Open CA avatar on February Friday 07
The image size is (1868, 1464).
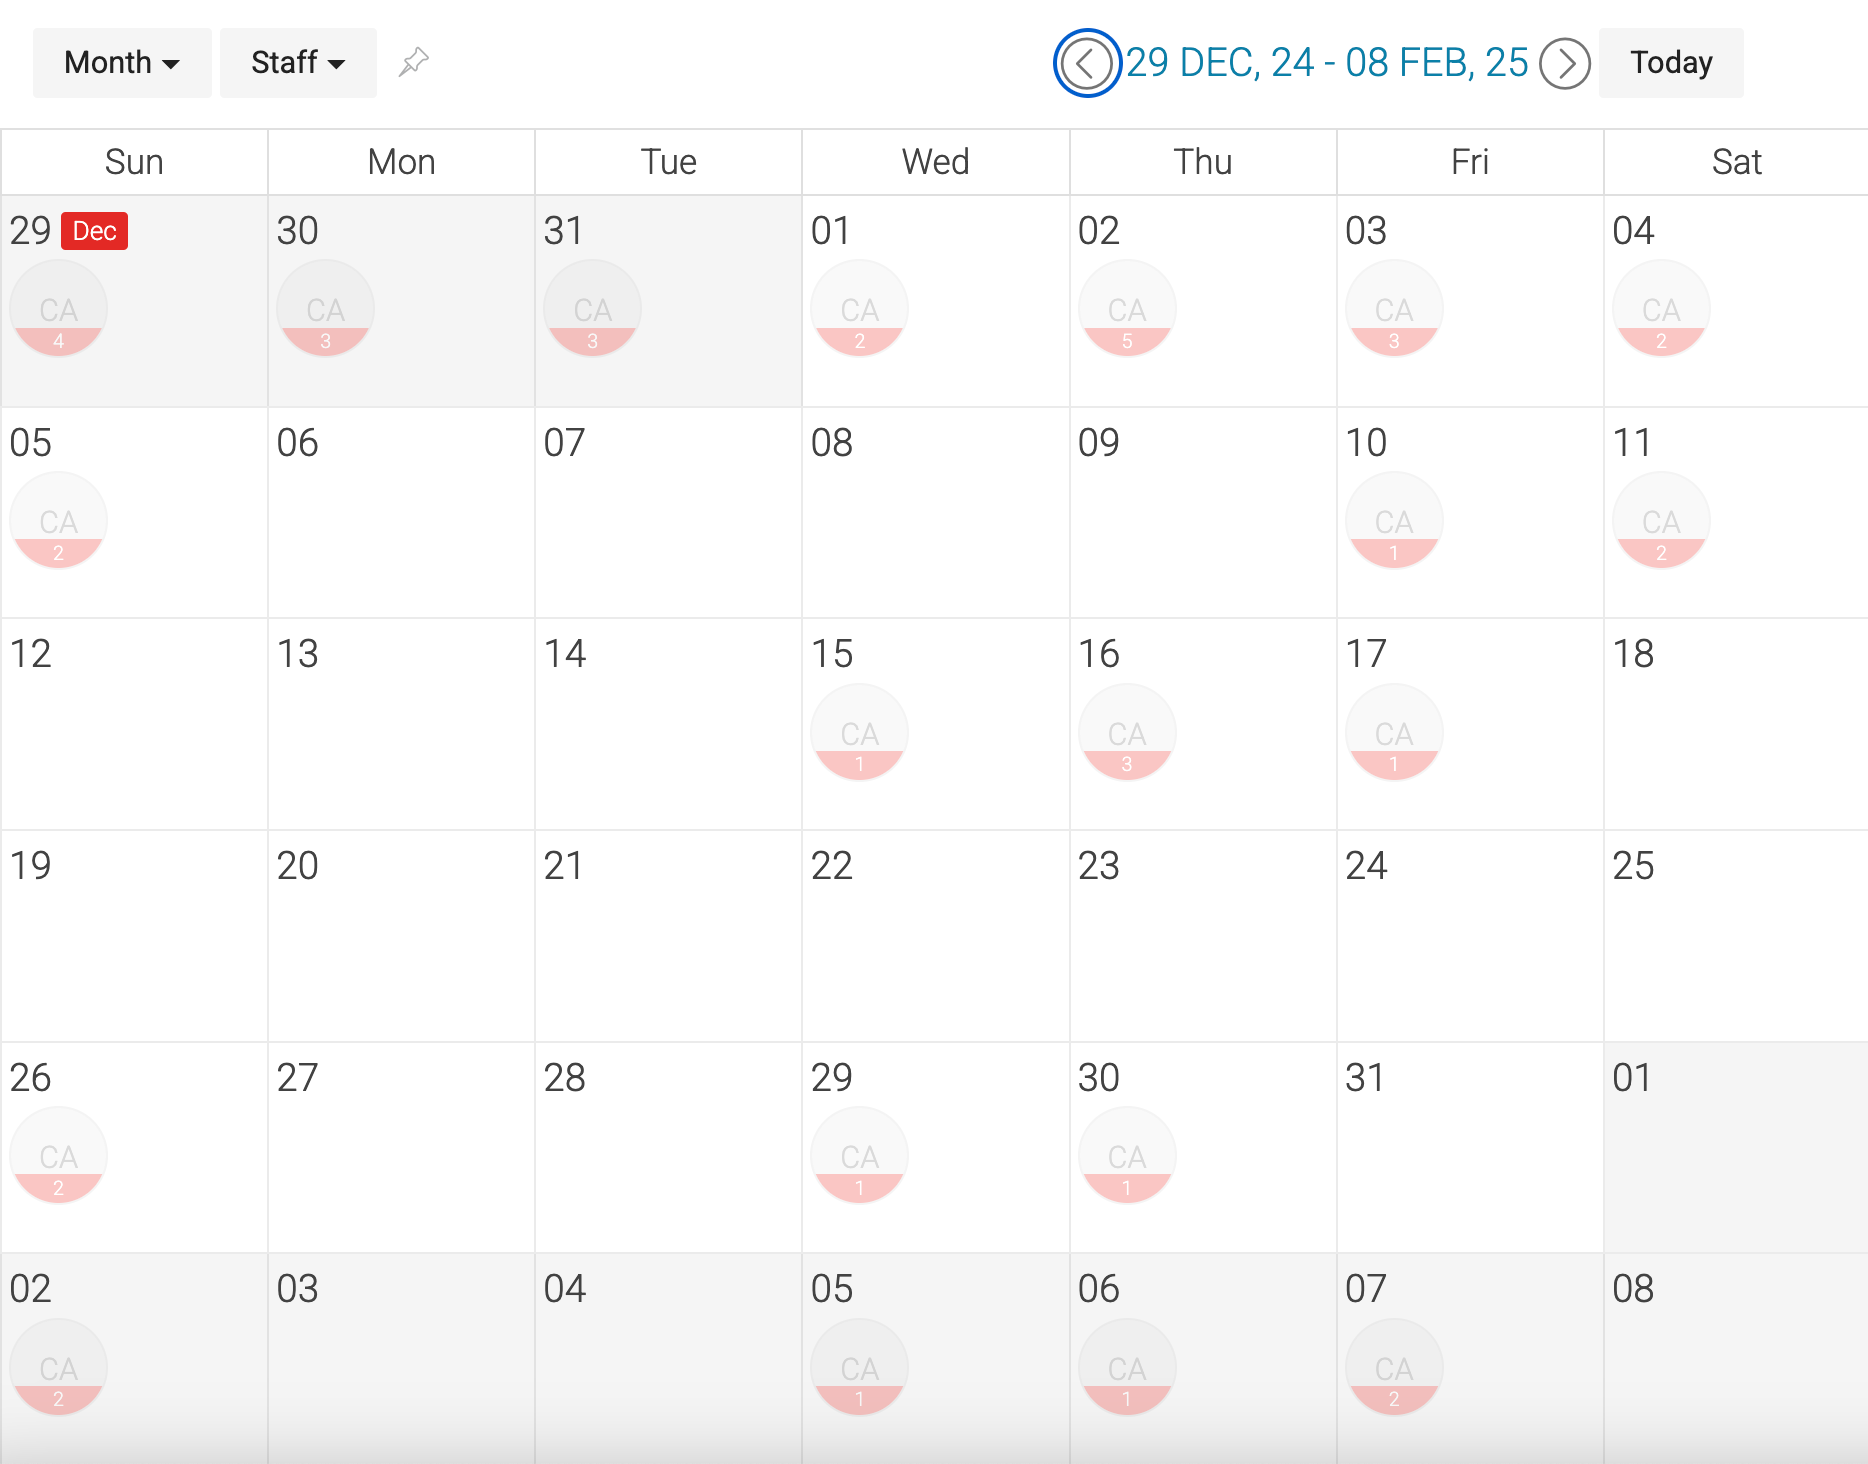pos(1394,1367)
